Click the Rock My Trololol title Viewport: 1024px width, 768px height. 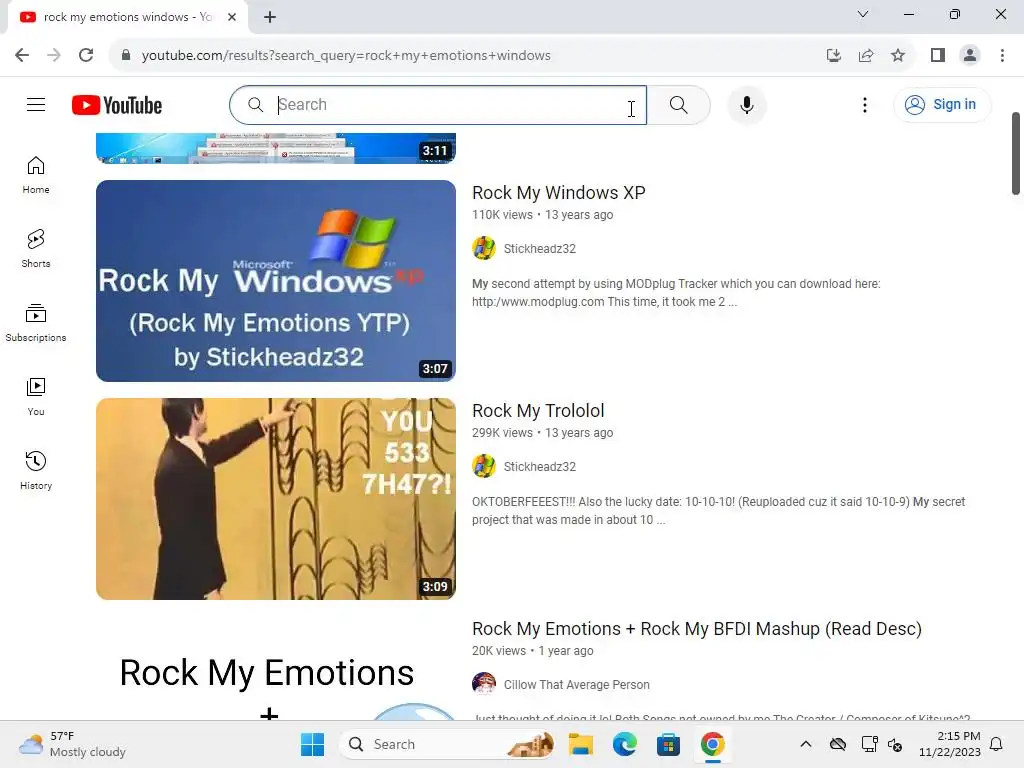pos(538,411)
